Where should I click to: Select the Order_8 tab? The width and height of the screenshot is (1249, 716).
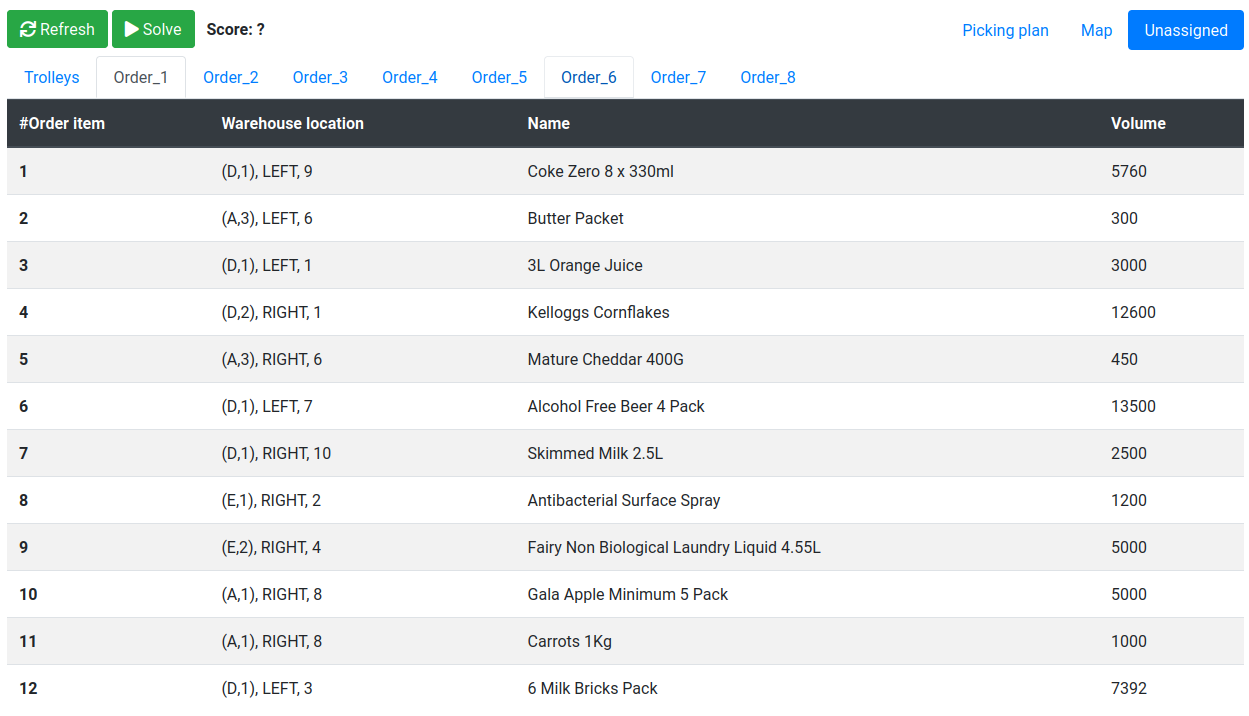[768, 77]
